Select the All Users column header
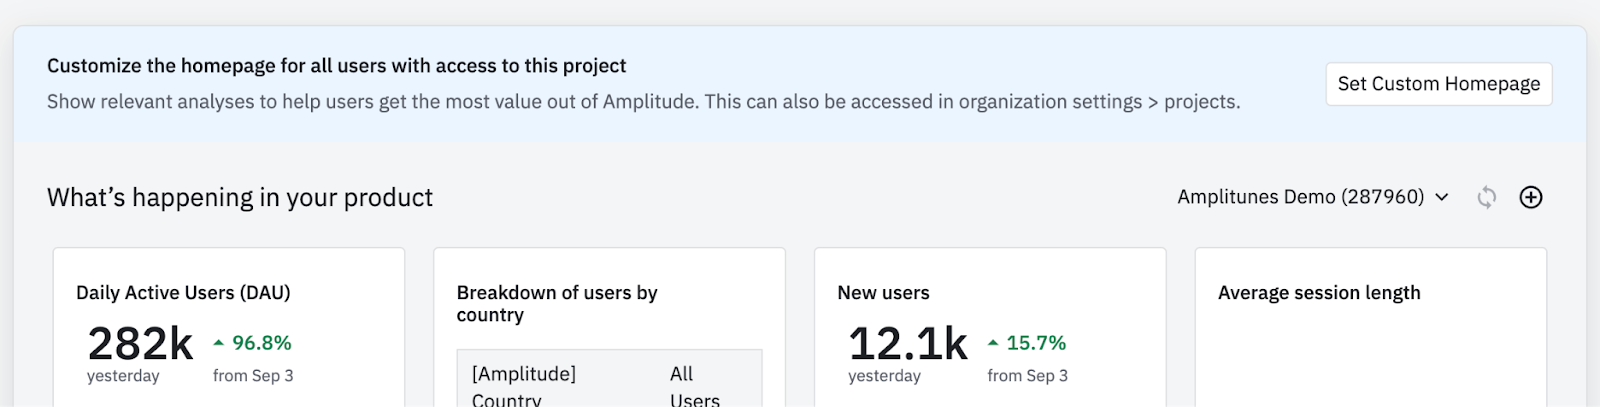The width and height of the screenshot is (1600, 407). [694, 386]
